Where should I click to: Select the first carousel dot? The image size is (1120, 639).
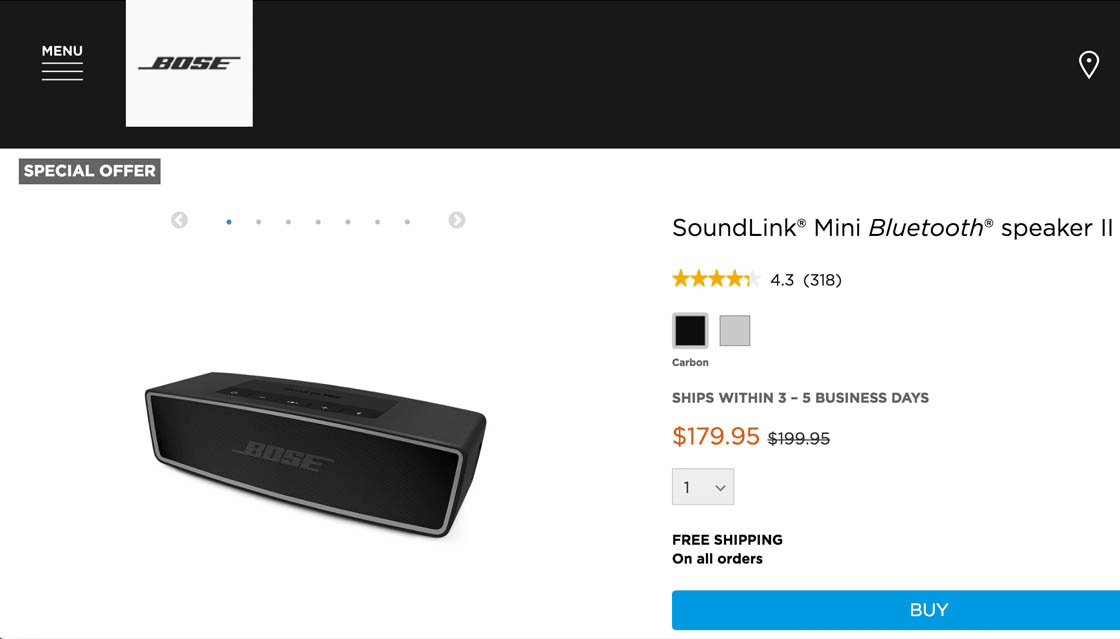coord(229,222)
